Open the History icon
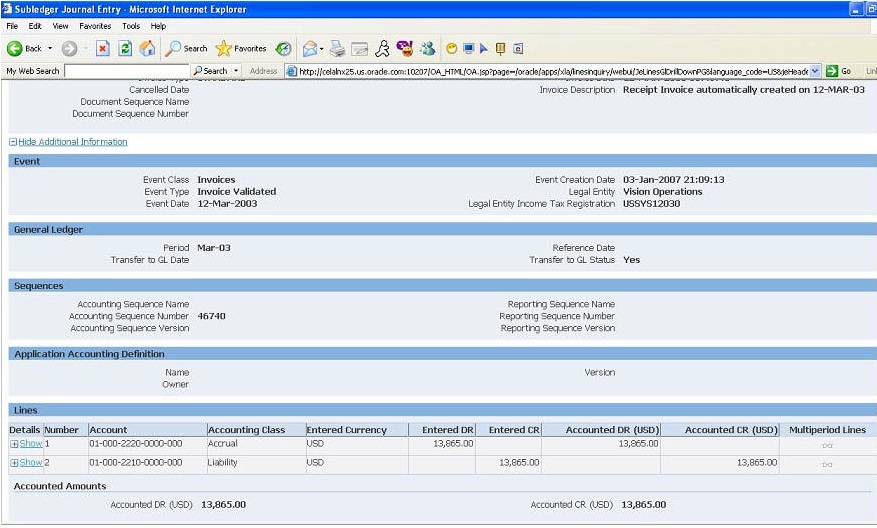 284,49
